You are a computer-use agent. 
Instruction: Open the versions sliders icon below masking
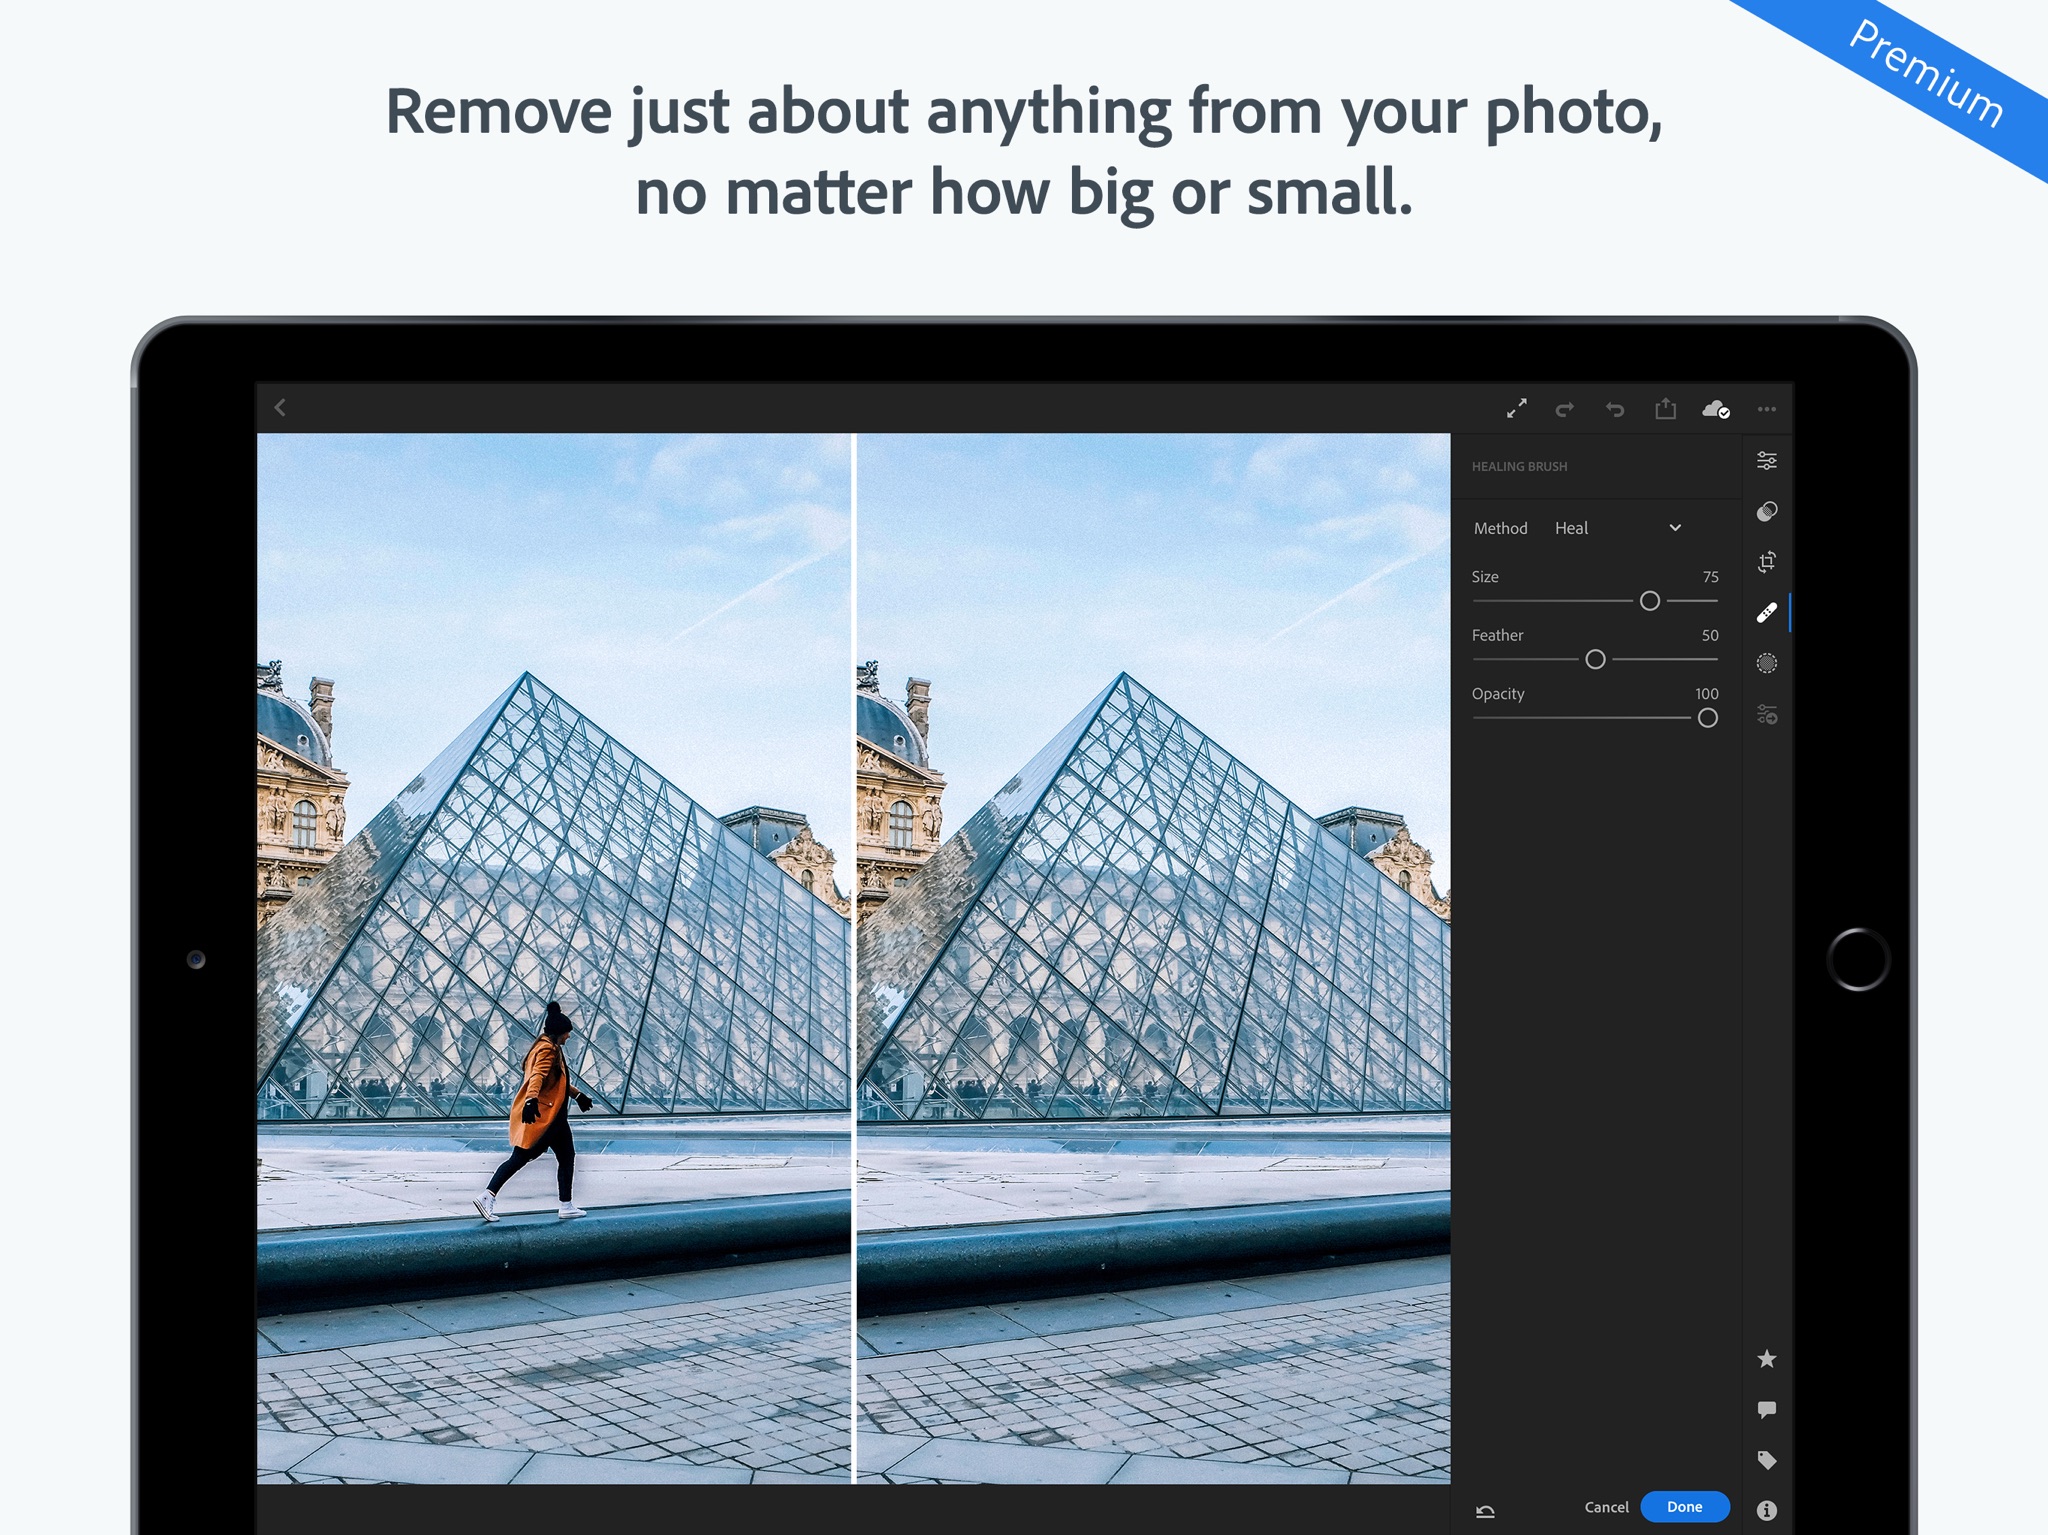pyautogui.click(x=1767, y=714)
